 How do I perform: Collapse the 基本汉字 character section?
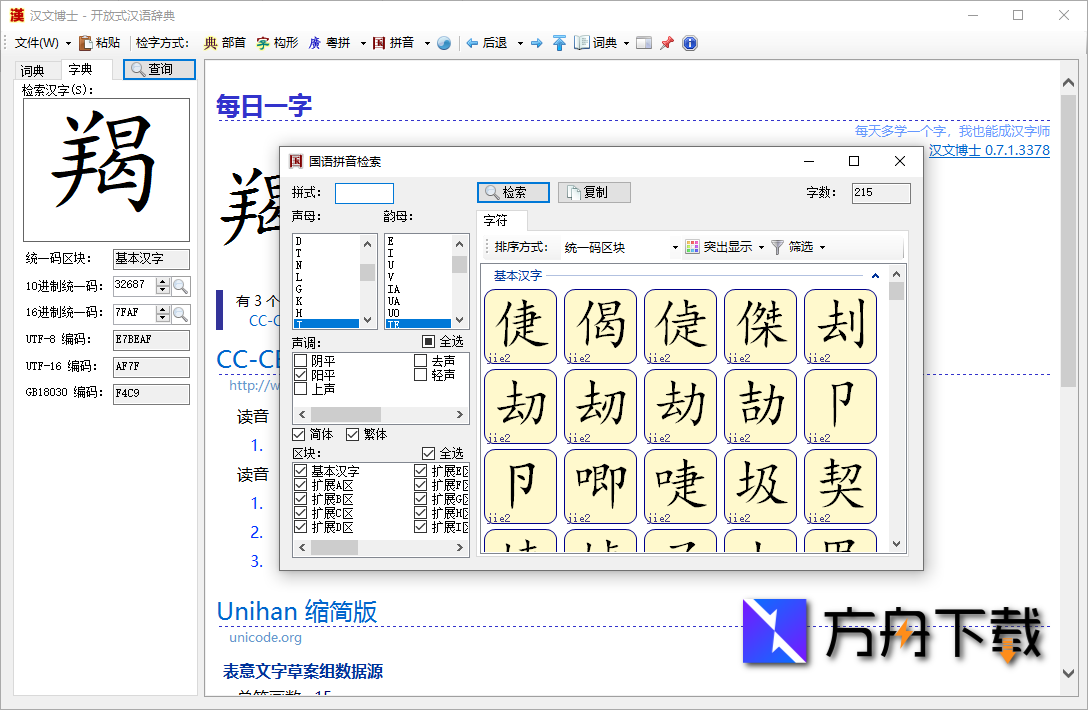(x=875, y=274)
